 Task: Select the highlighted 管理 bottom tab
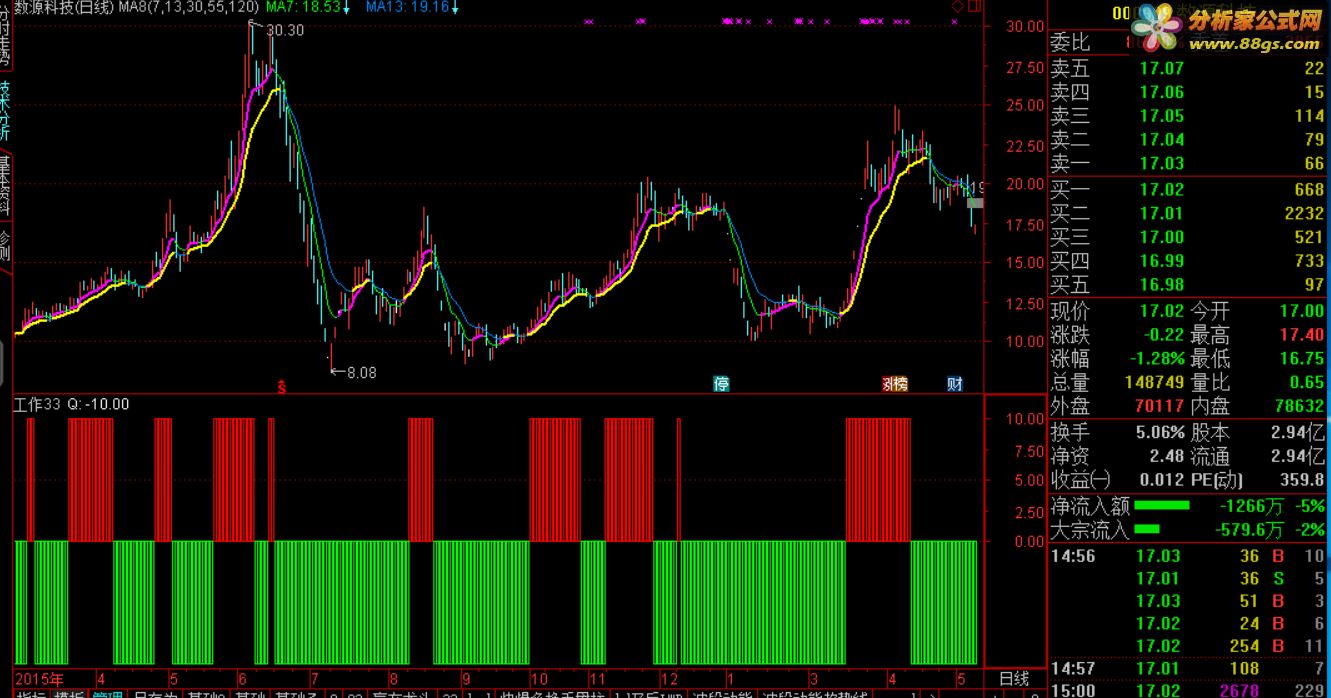(109, 692)
